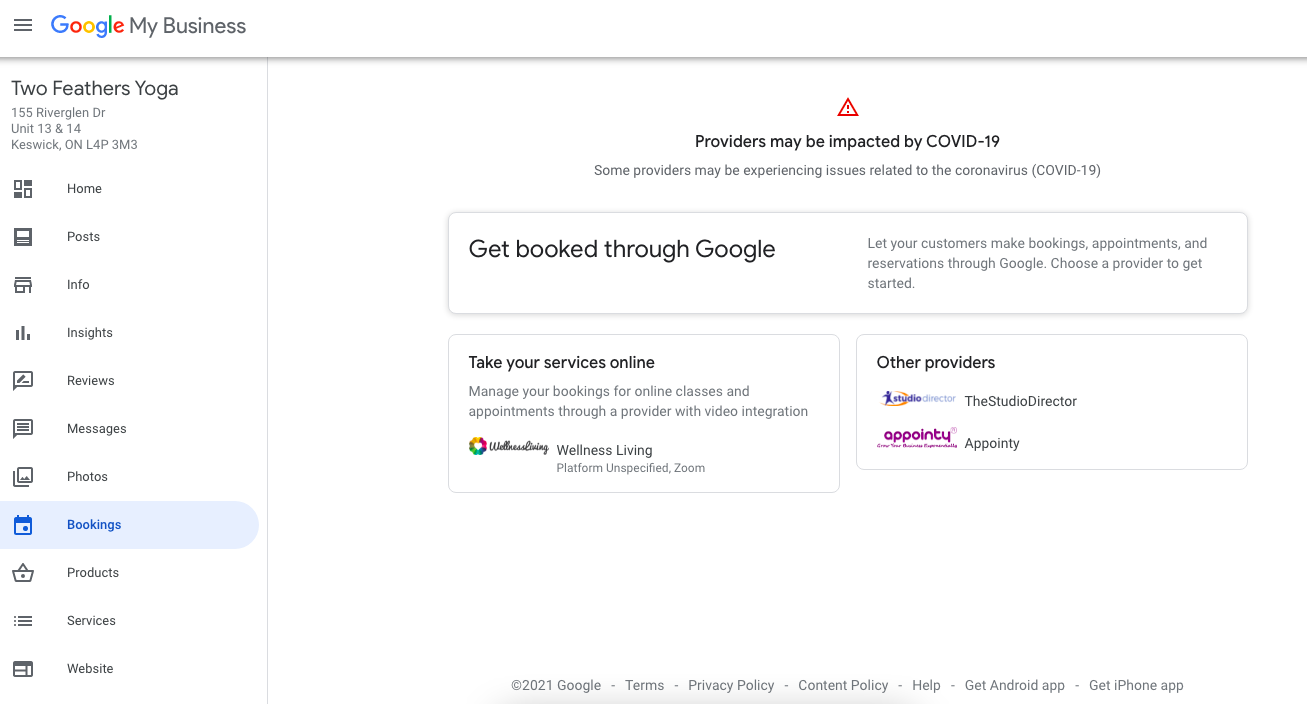This screenshot has height=704, width=1307.
Task: Click the Posts sidebar icon
Action: coord(23,237)
